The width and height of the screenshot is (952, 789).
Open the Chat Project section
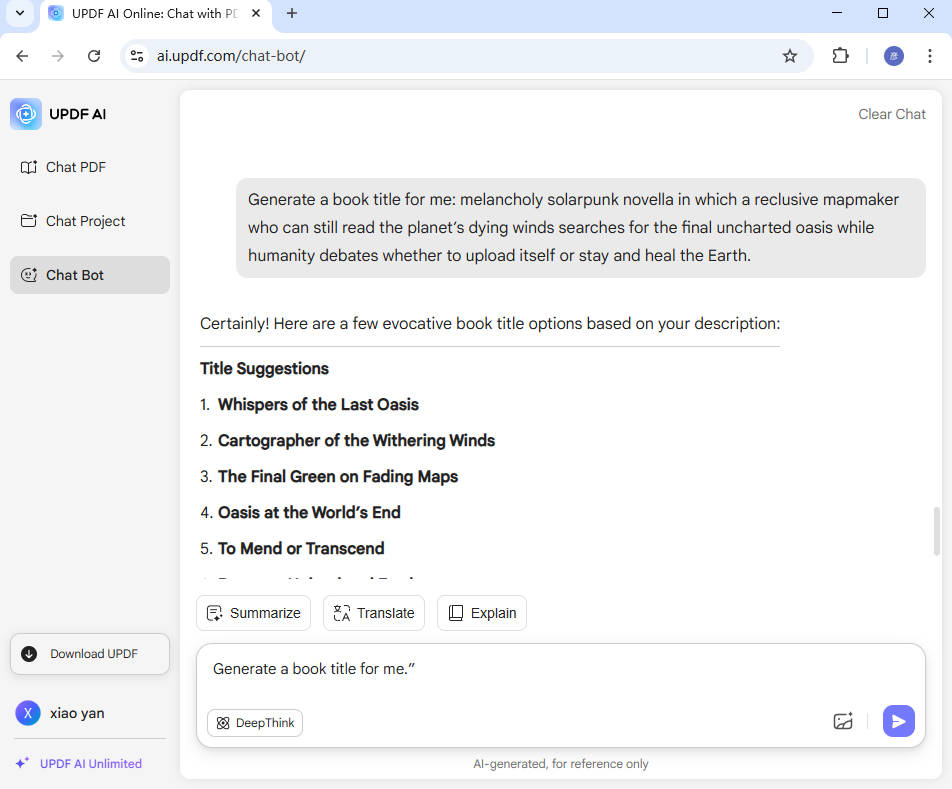pos(90,221)
